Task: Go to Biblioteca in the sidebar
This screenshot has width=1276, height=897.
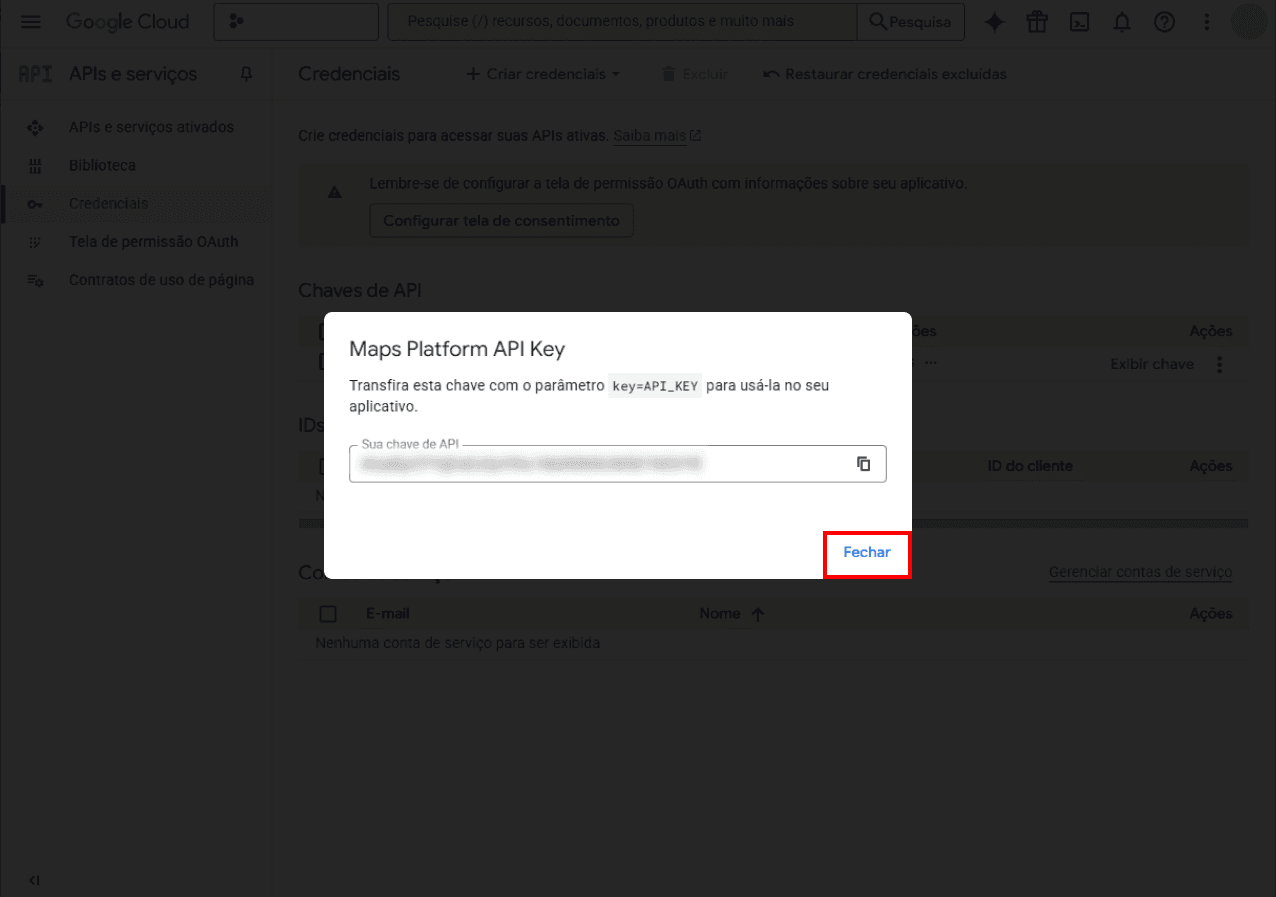Action: [102, 166]
